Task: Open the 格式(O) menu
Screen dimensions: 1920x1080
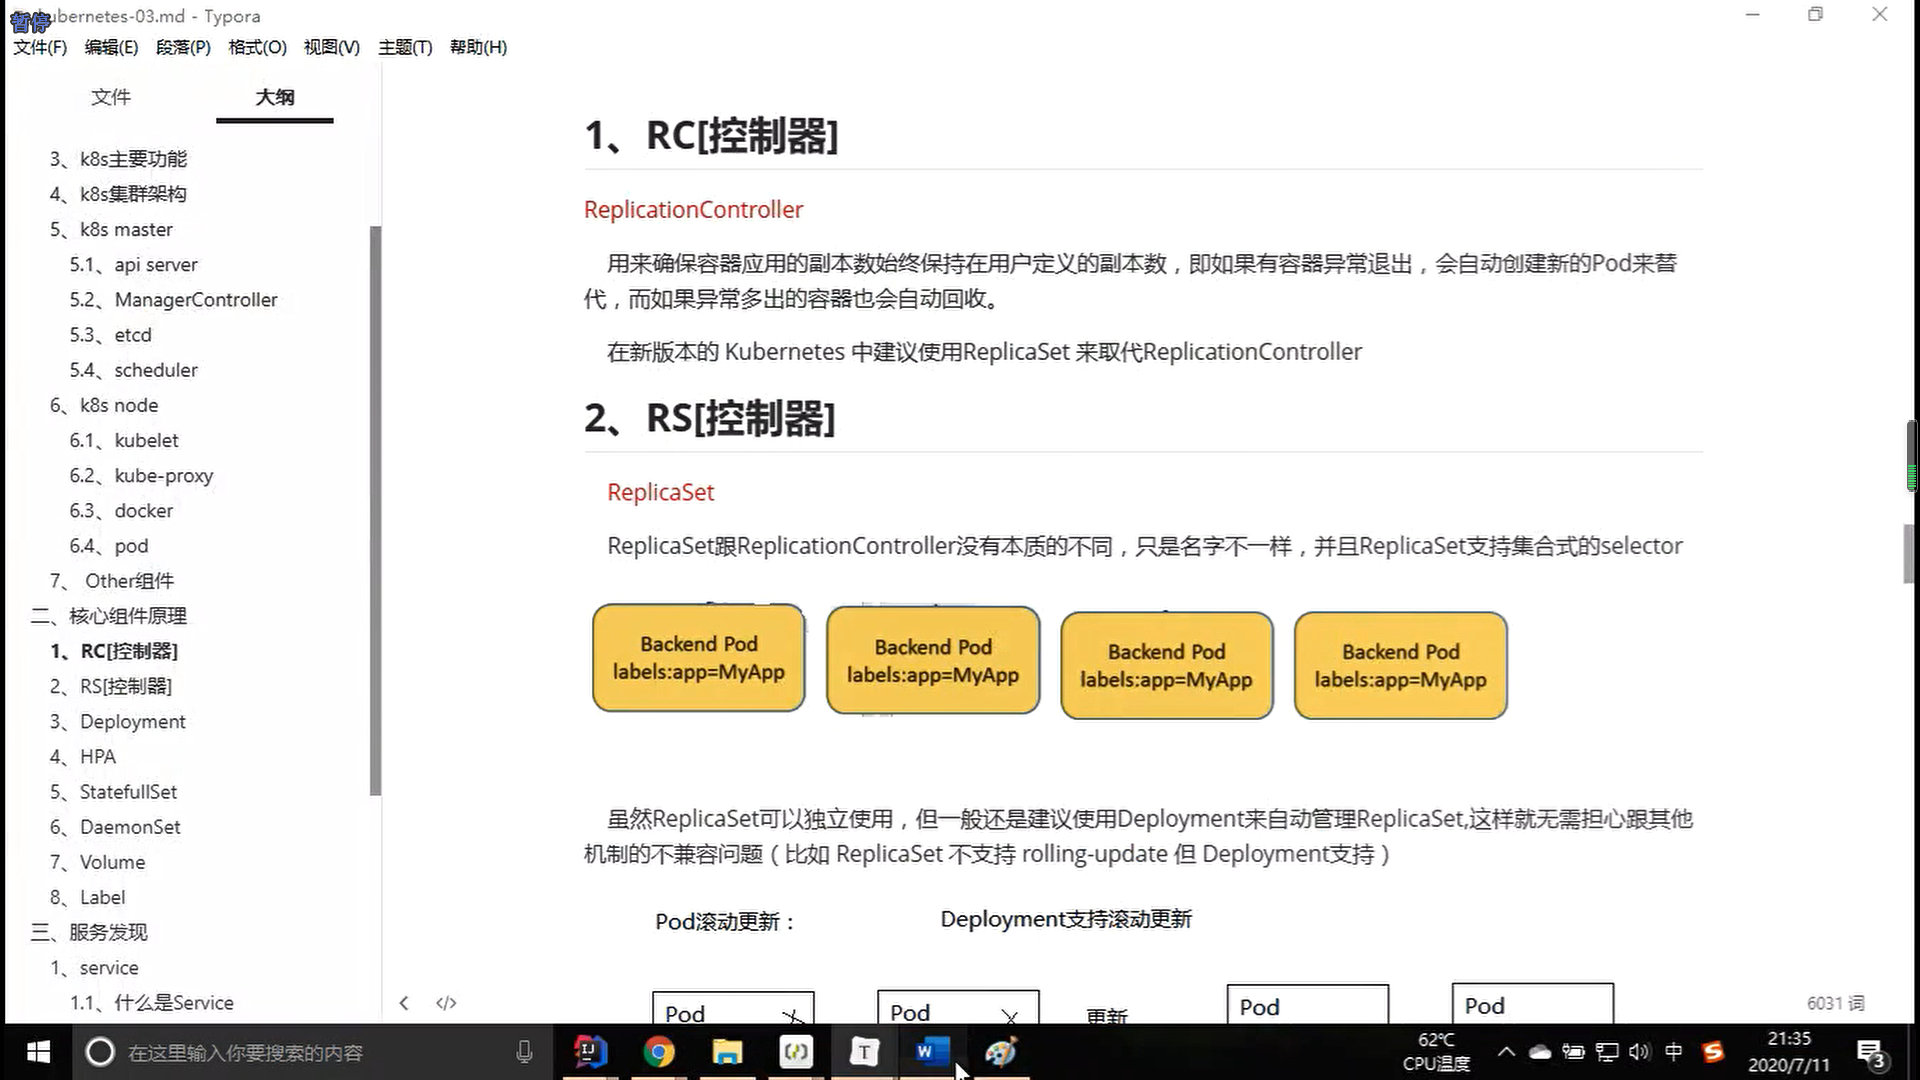Action: coord(257,47)
